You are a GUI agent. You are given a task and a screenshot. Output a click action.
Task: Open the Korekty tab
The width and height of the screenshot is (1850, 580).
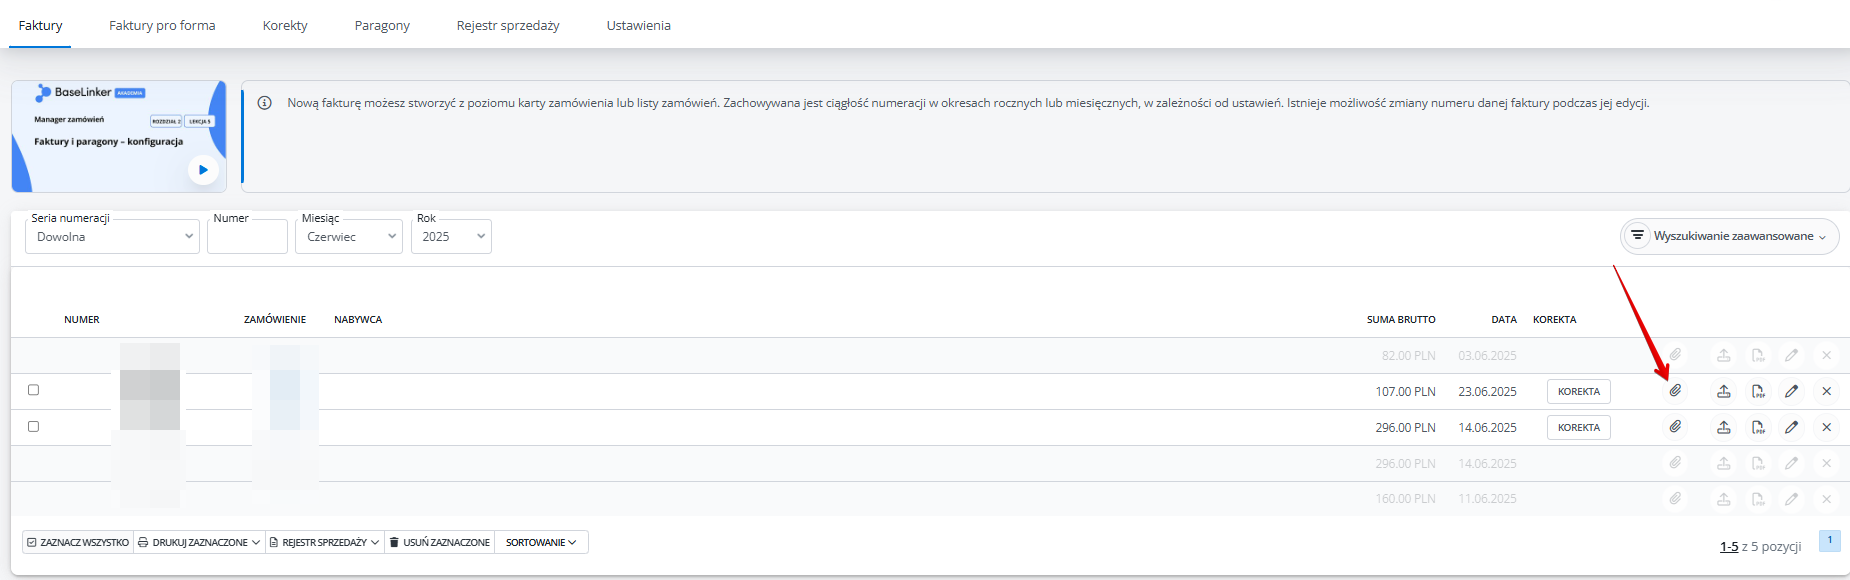(x=285, y=25)
